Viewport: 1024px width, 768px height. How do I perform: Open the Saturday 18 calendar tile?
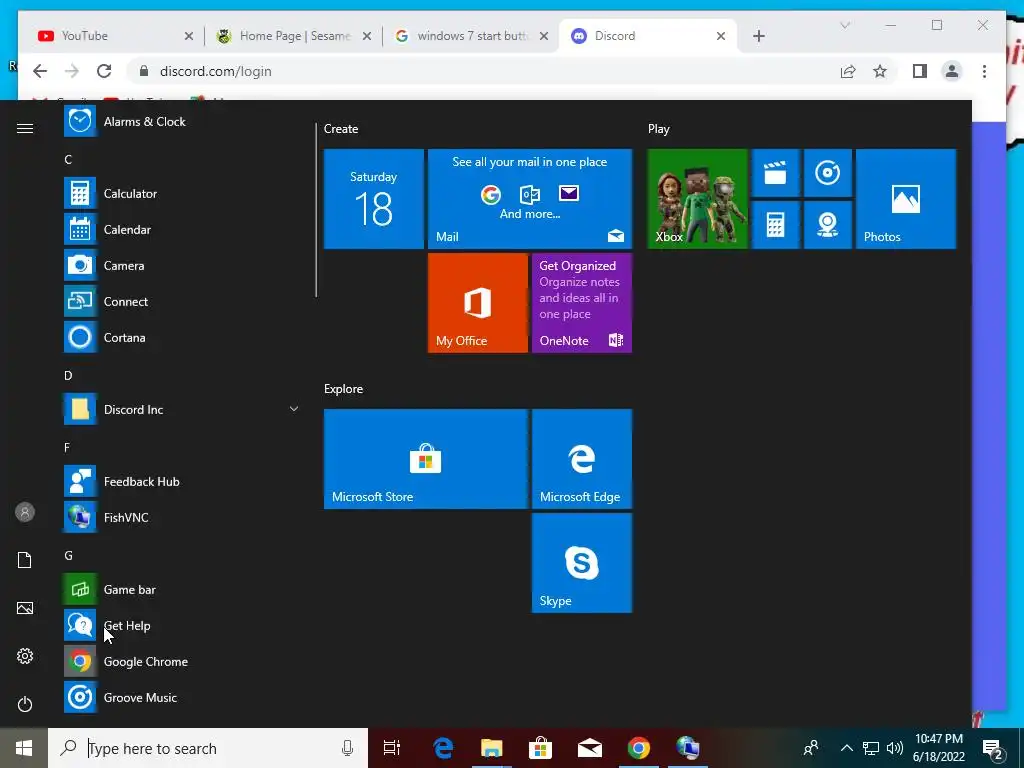[374, 199]
